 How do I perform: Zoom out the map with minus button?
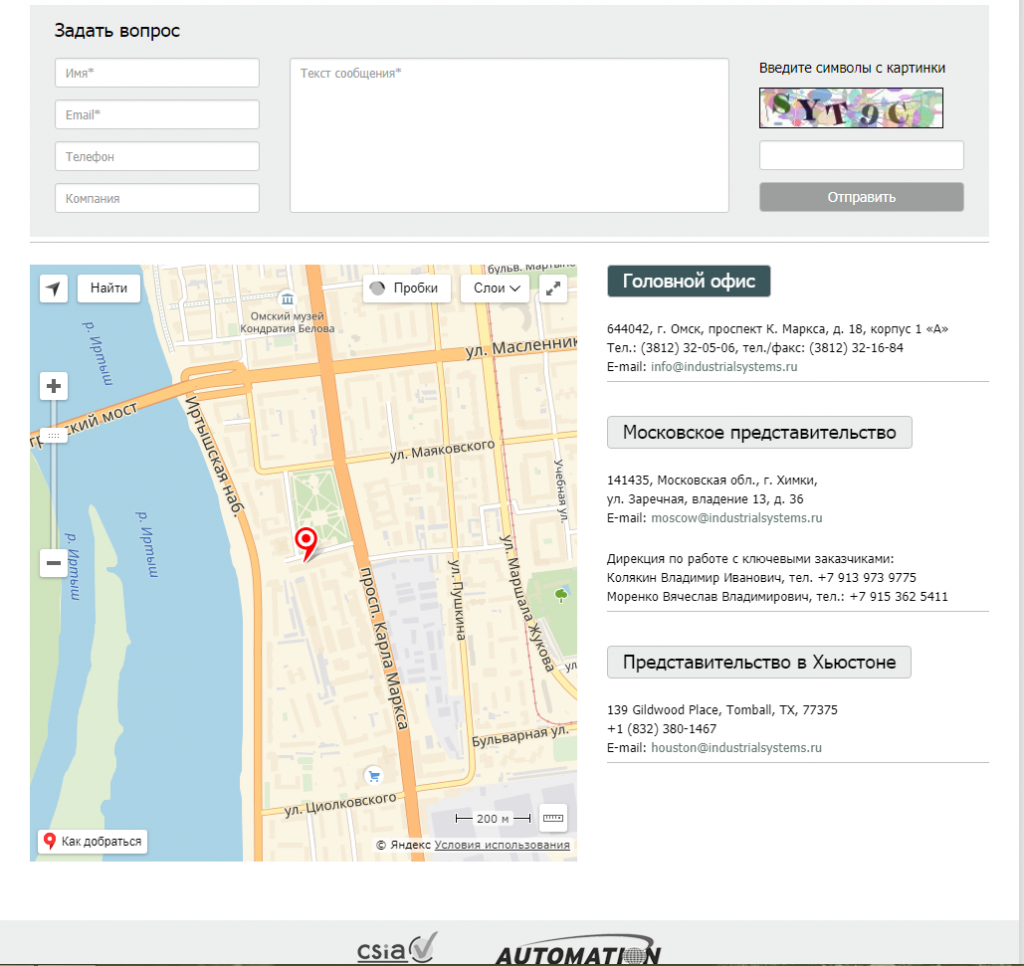54,564
